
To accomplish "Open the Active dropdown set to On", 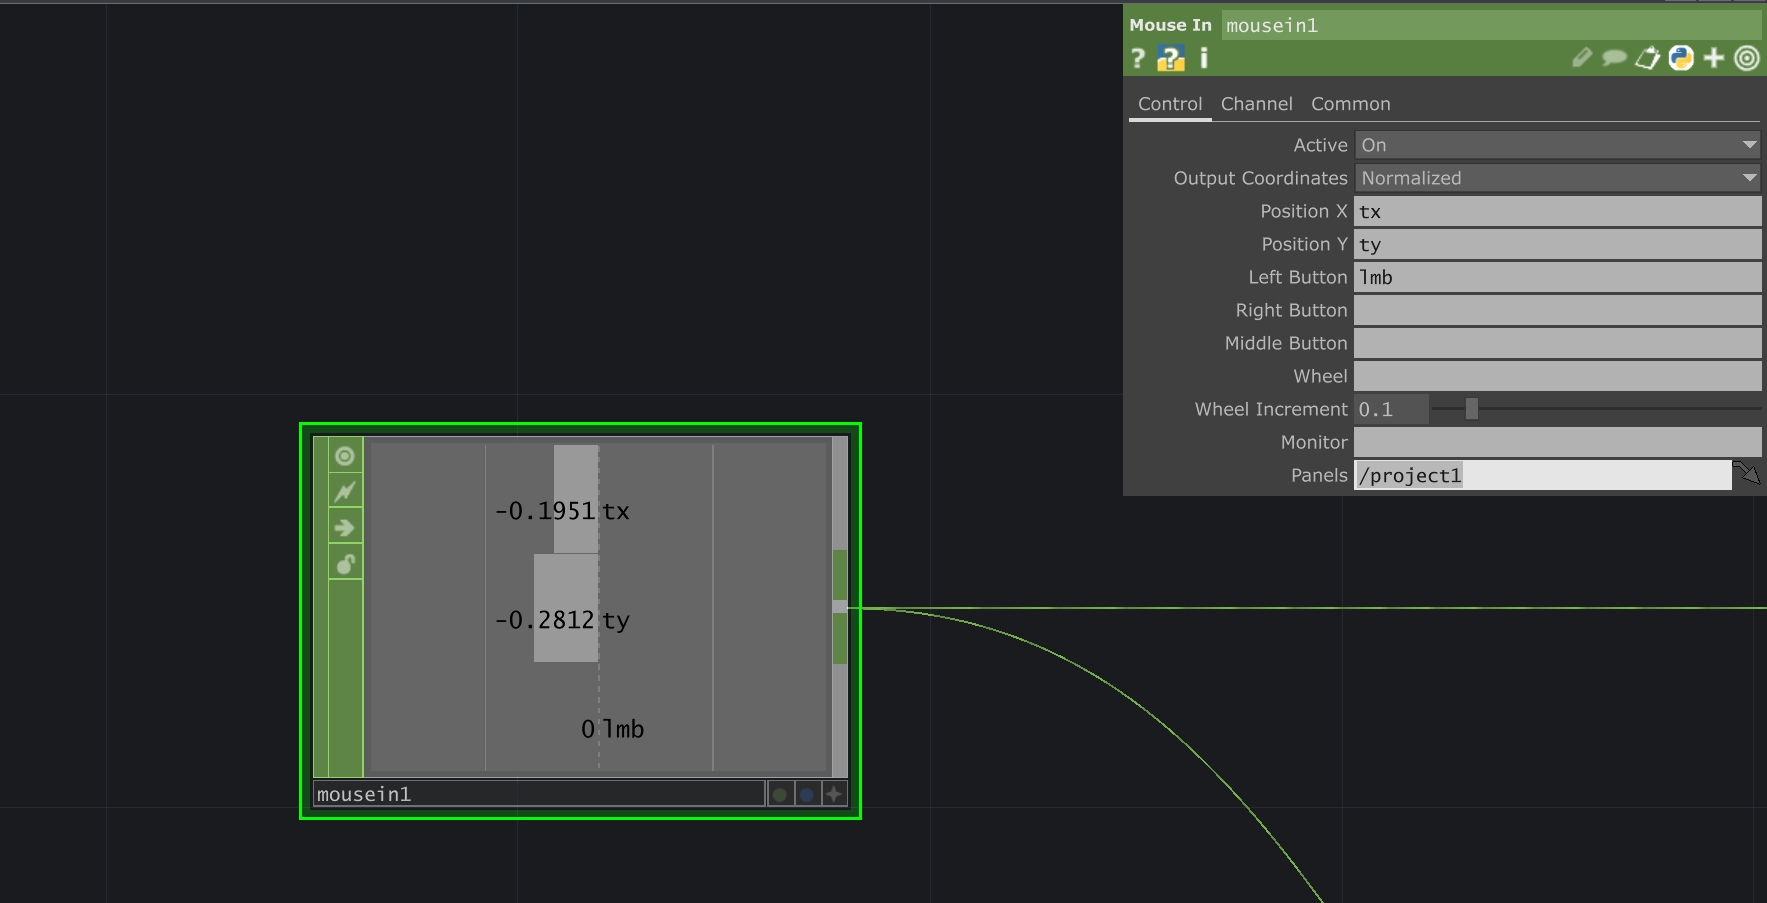I will (x=1557, y=145).
